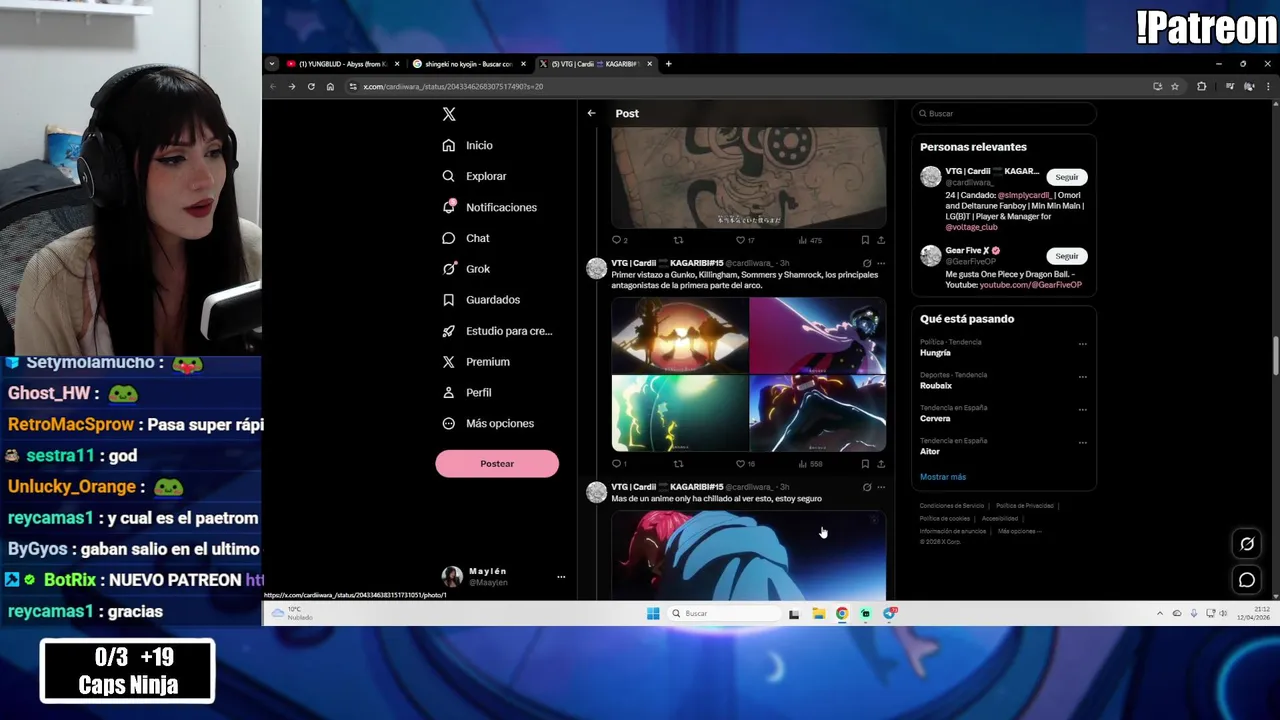This screenshot has height=720, width=1280.
Task: Open Windows Start menu
Action: point(653,614)
